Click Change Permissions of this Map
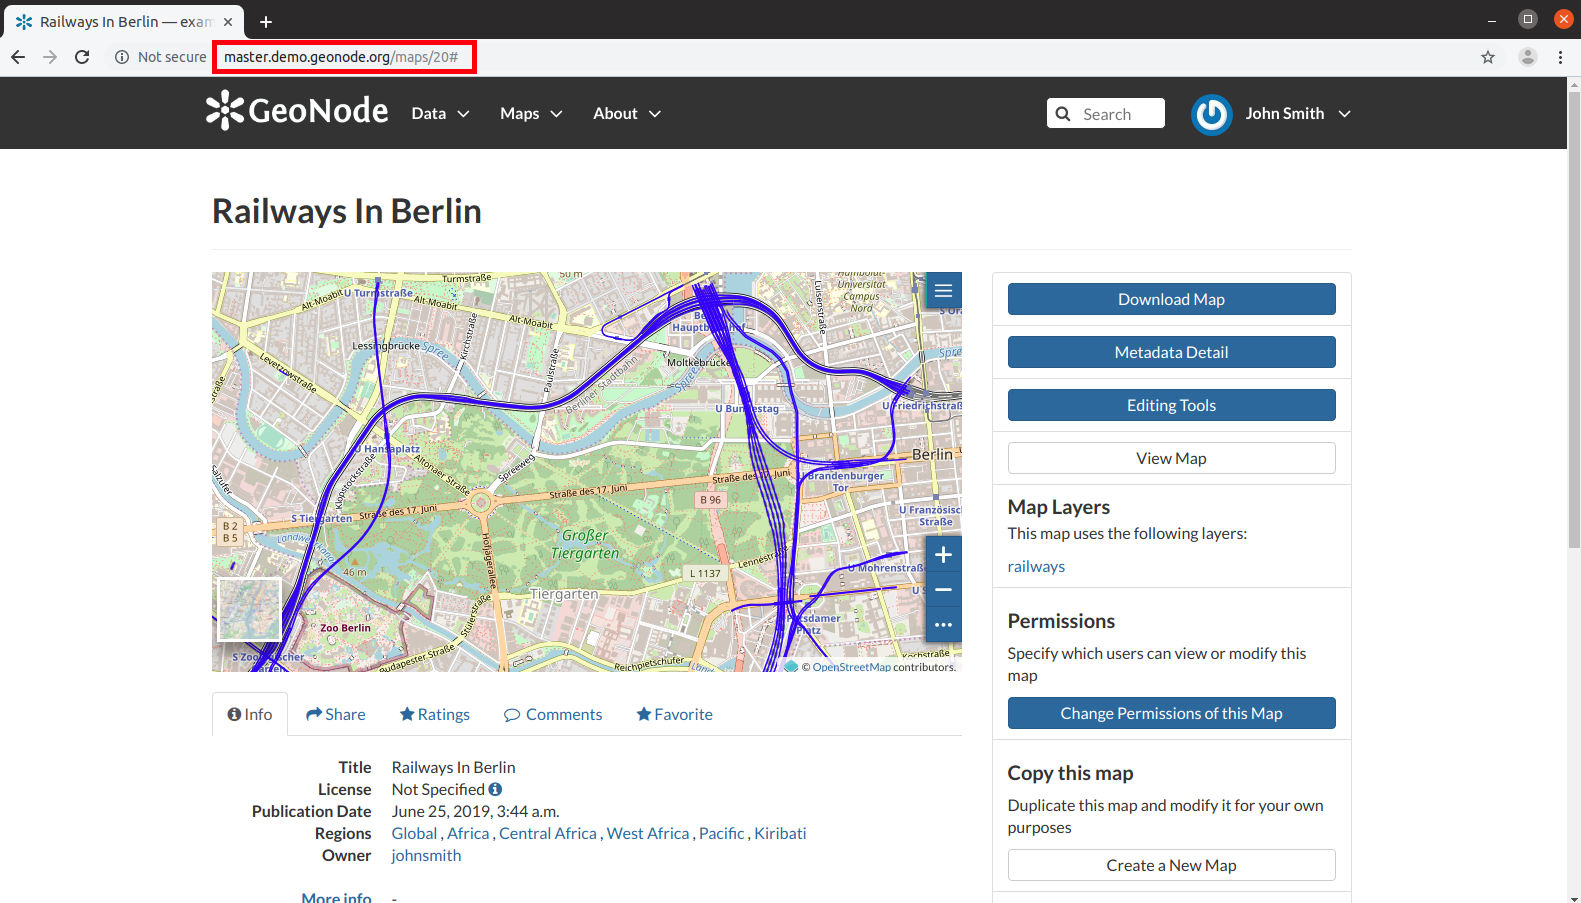The height and width of the screenshot is (903, 1581). tap(1171, 713)
